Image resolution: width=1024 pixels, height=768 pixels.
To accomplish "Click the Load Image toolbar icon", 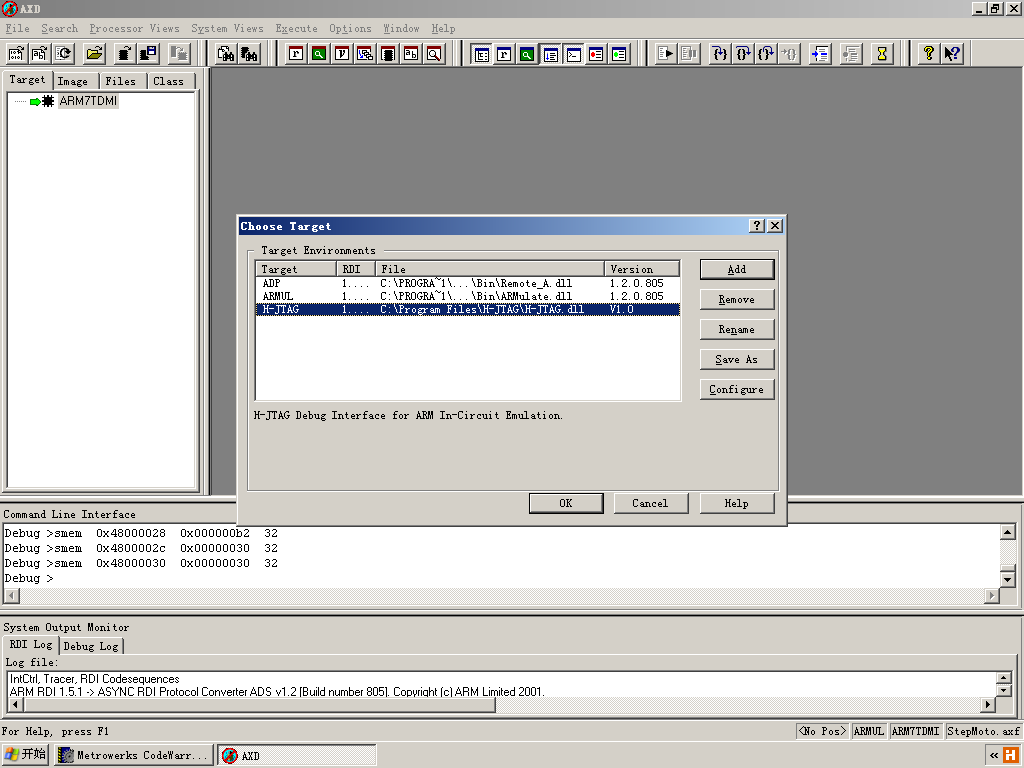I will tap(16, 54).
